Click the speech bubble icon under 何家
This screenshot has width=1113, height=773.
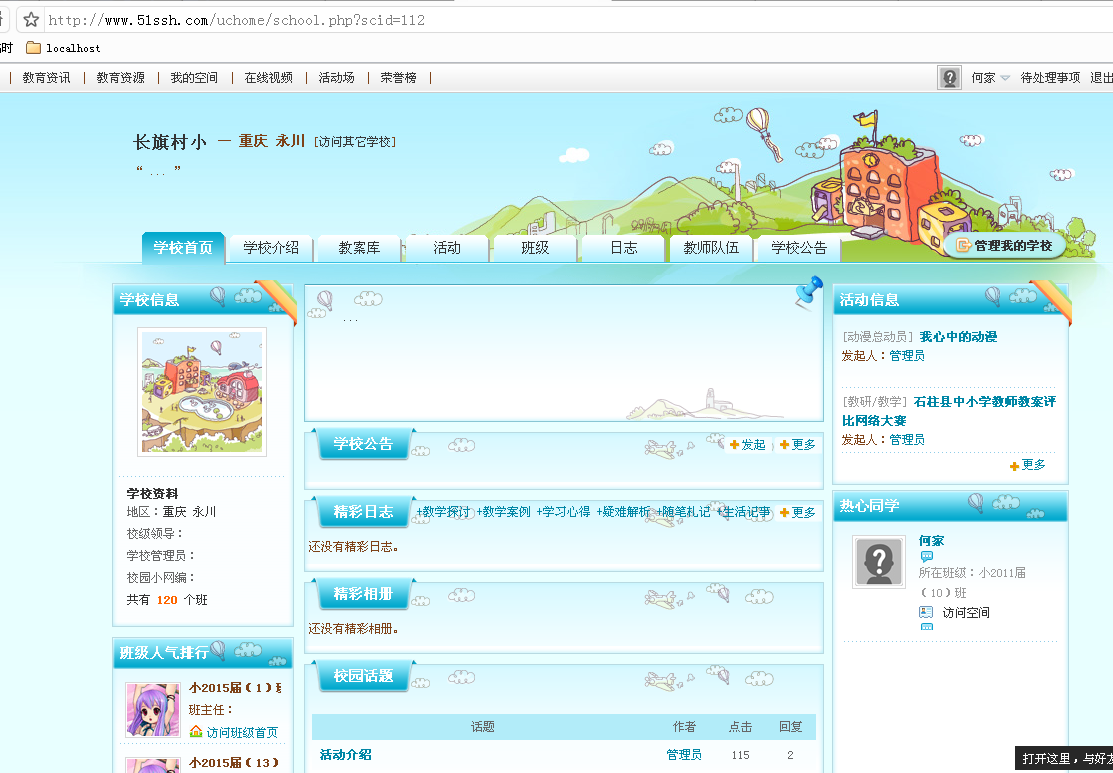point(926,557)
